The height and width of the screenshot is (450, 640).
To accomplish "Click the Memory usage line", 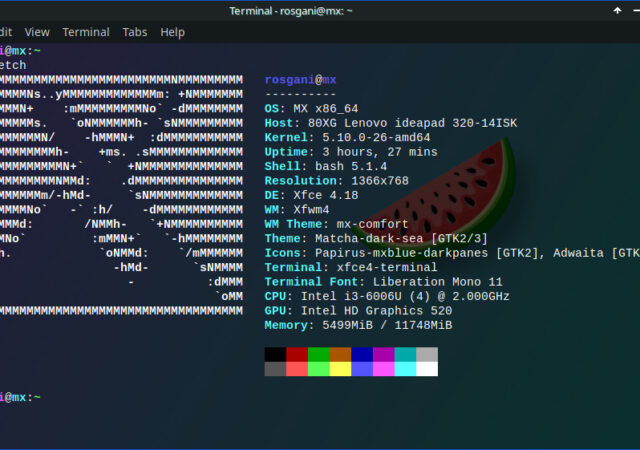I will coord(358,326).
